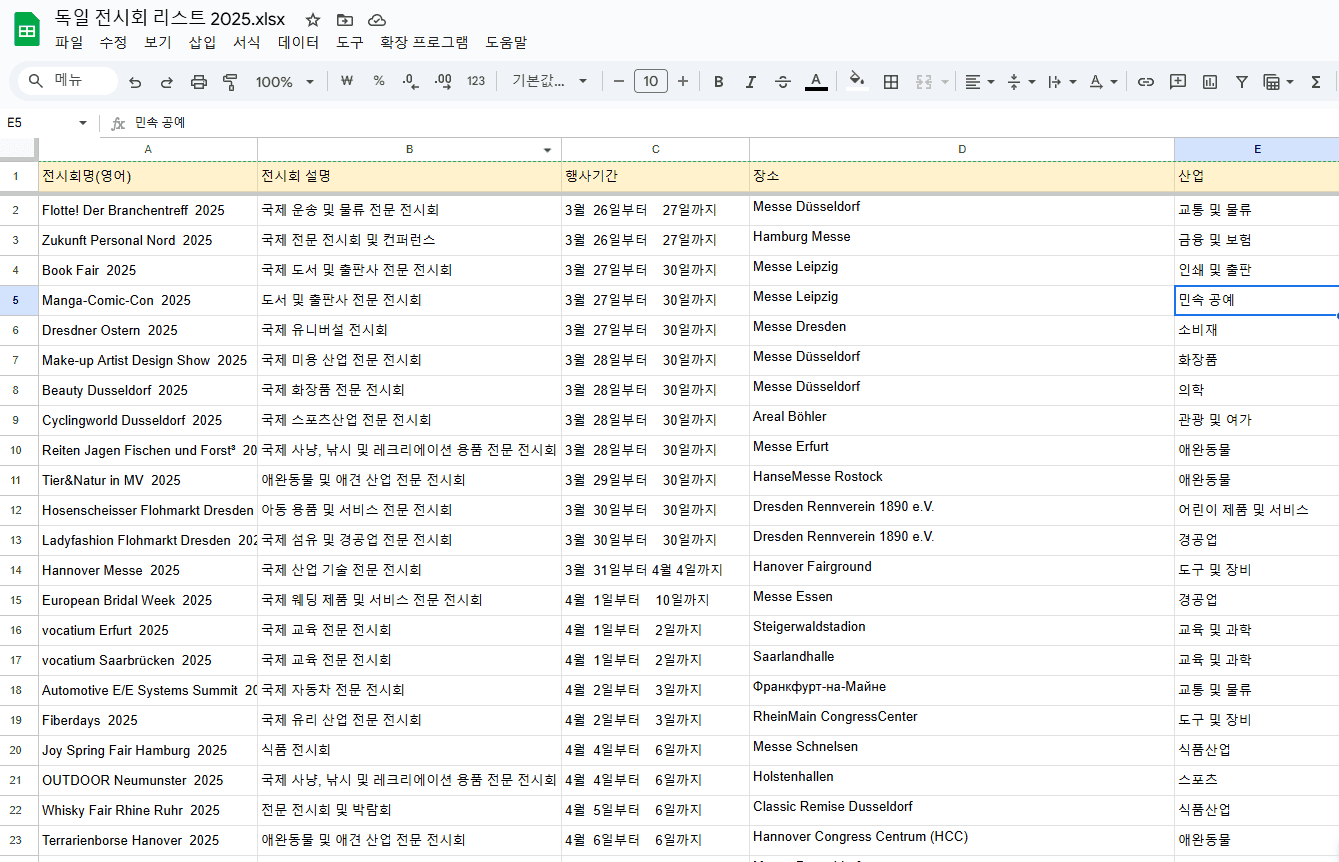Screen dimensions: 1339x862
Task: Open the fill color picker
Action: tap(856, 82)
